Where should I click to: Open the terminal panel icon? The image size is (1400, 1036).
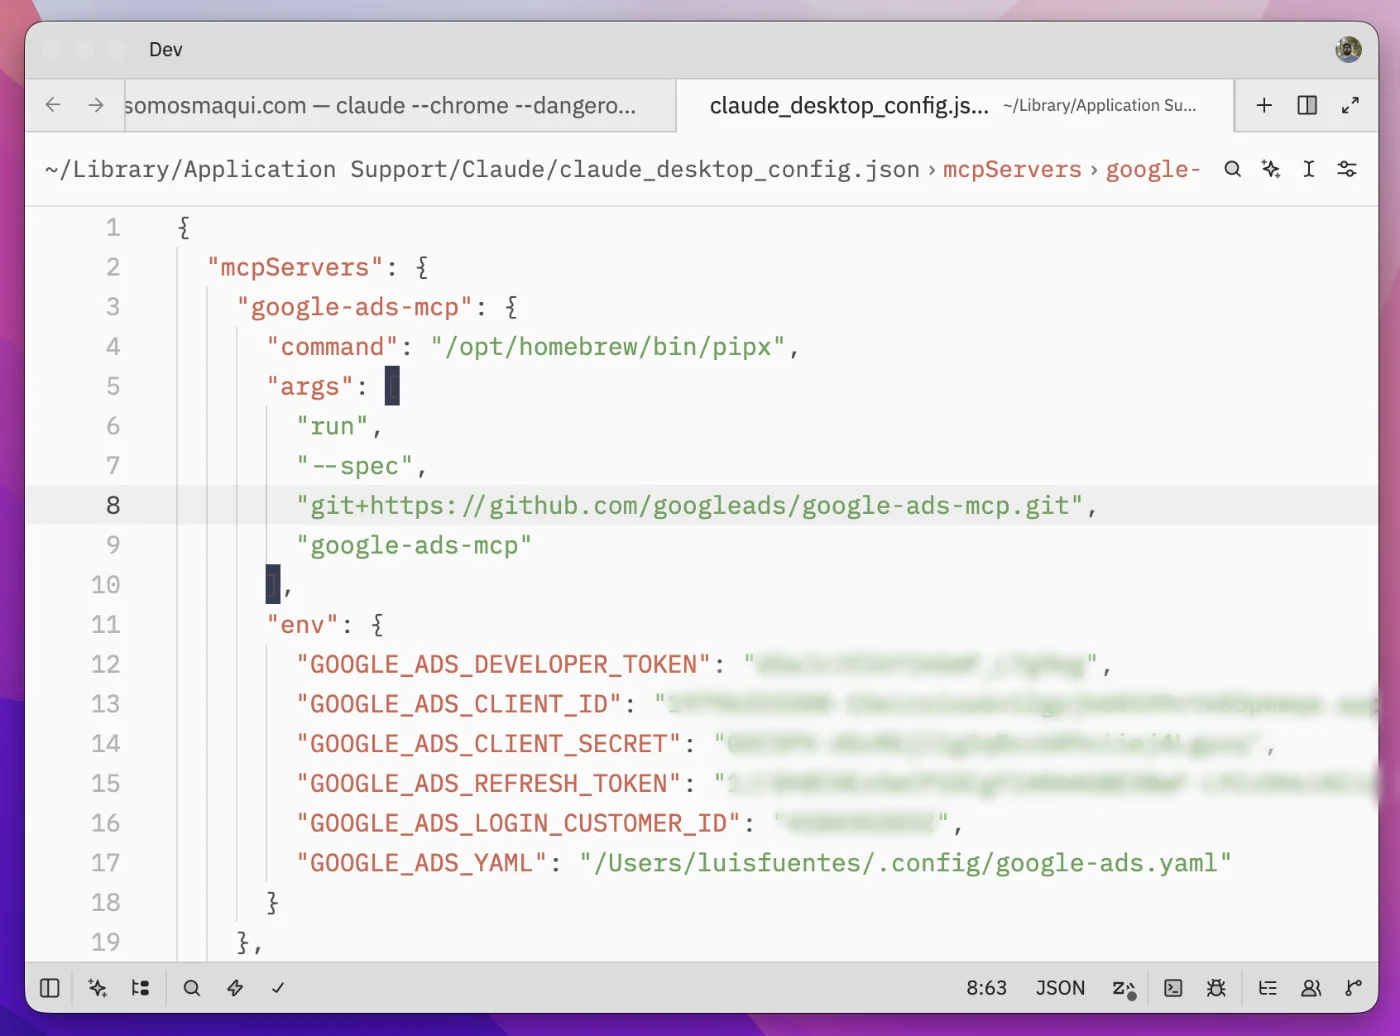coord(1173,988)
